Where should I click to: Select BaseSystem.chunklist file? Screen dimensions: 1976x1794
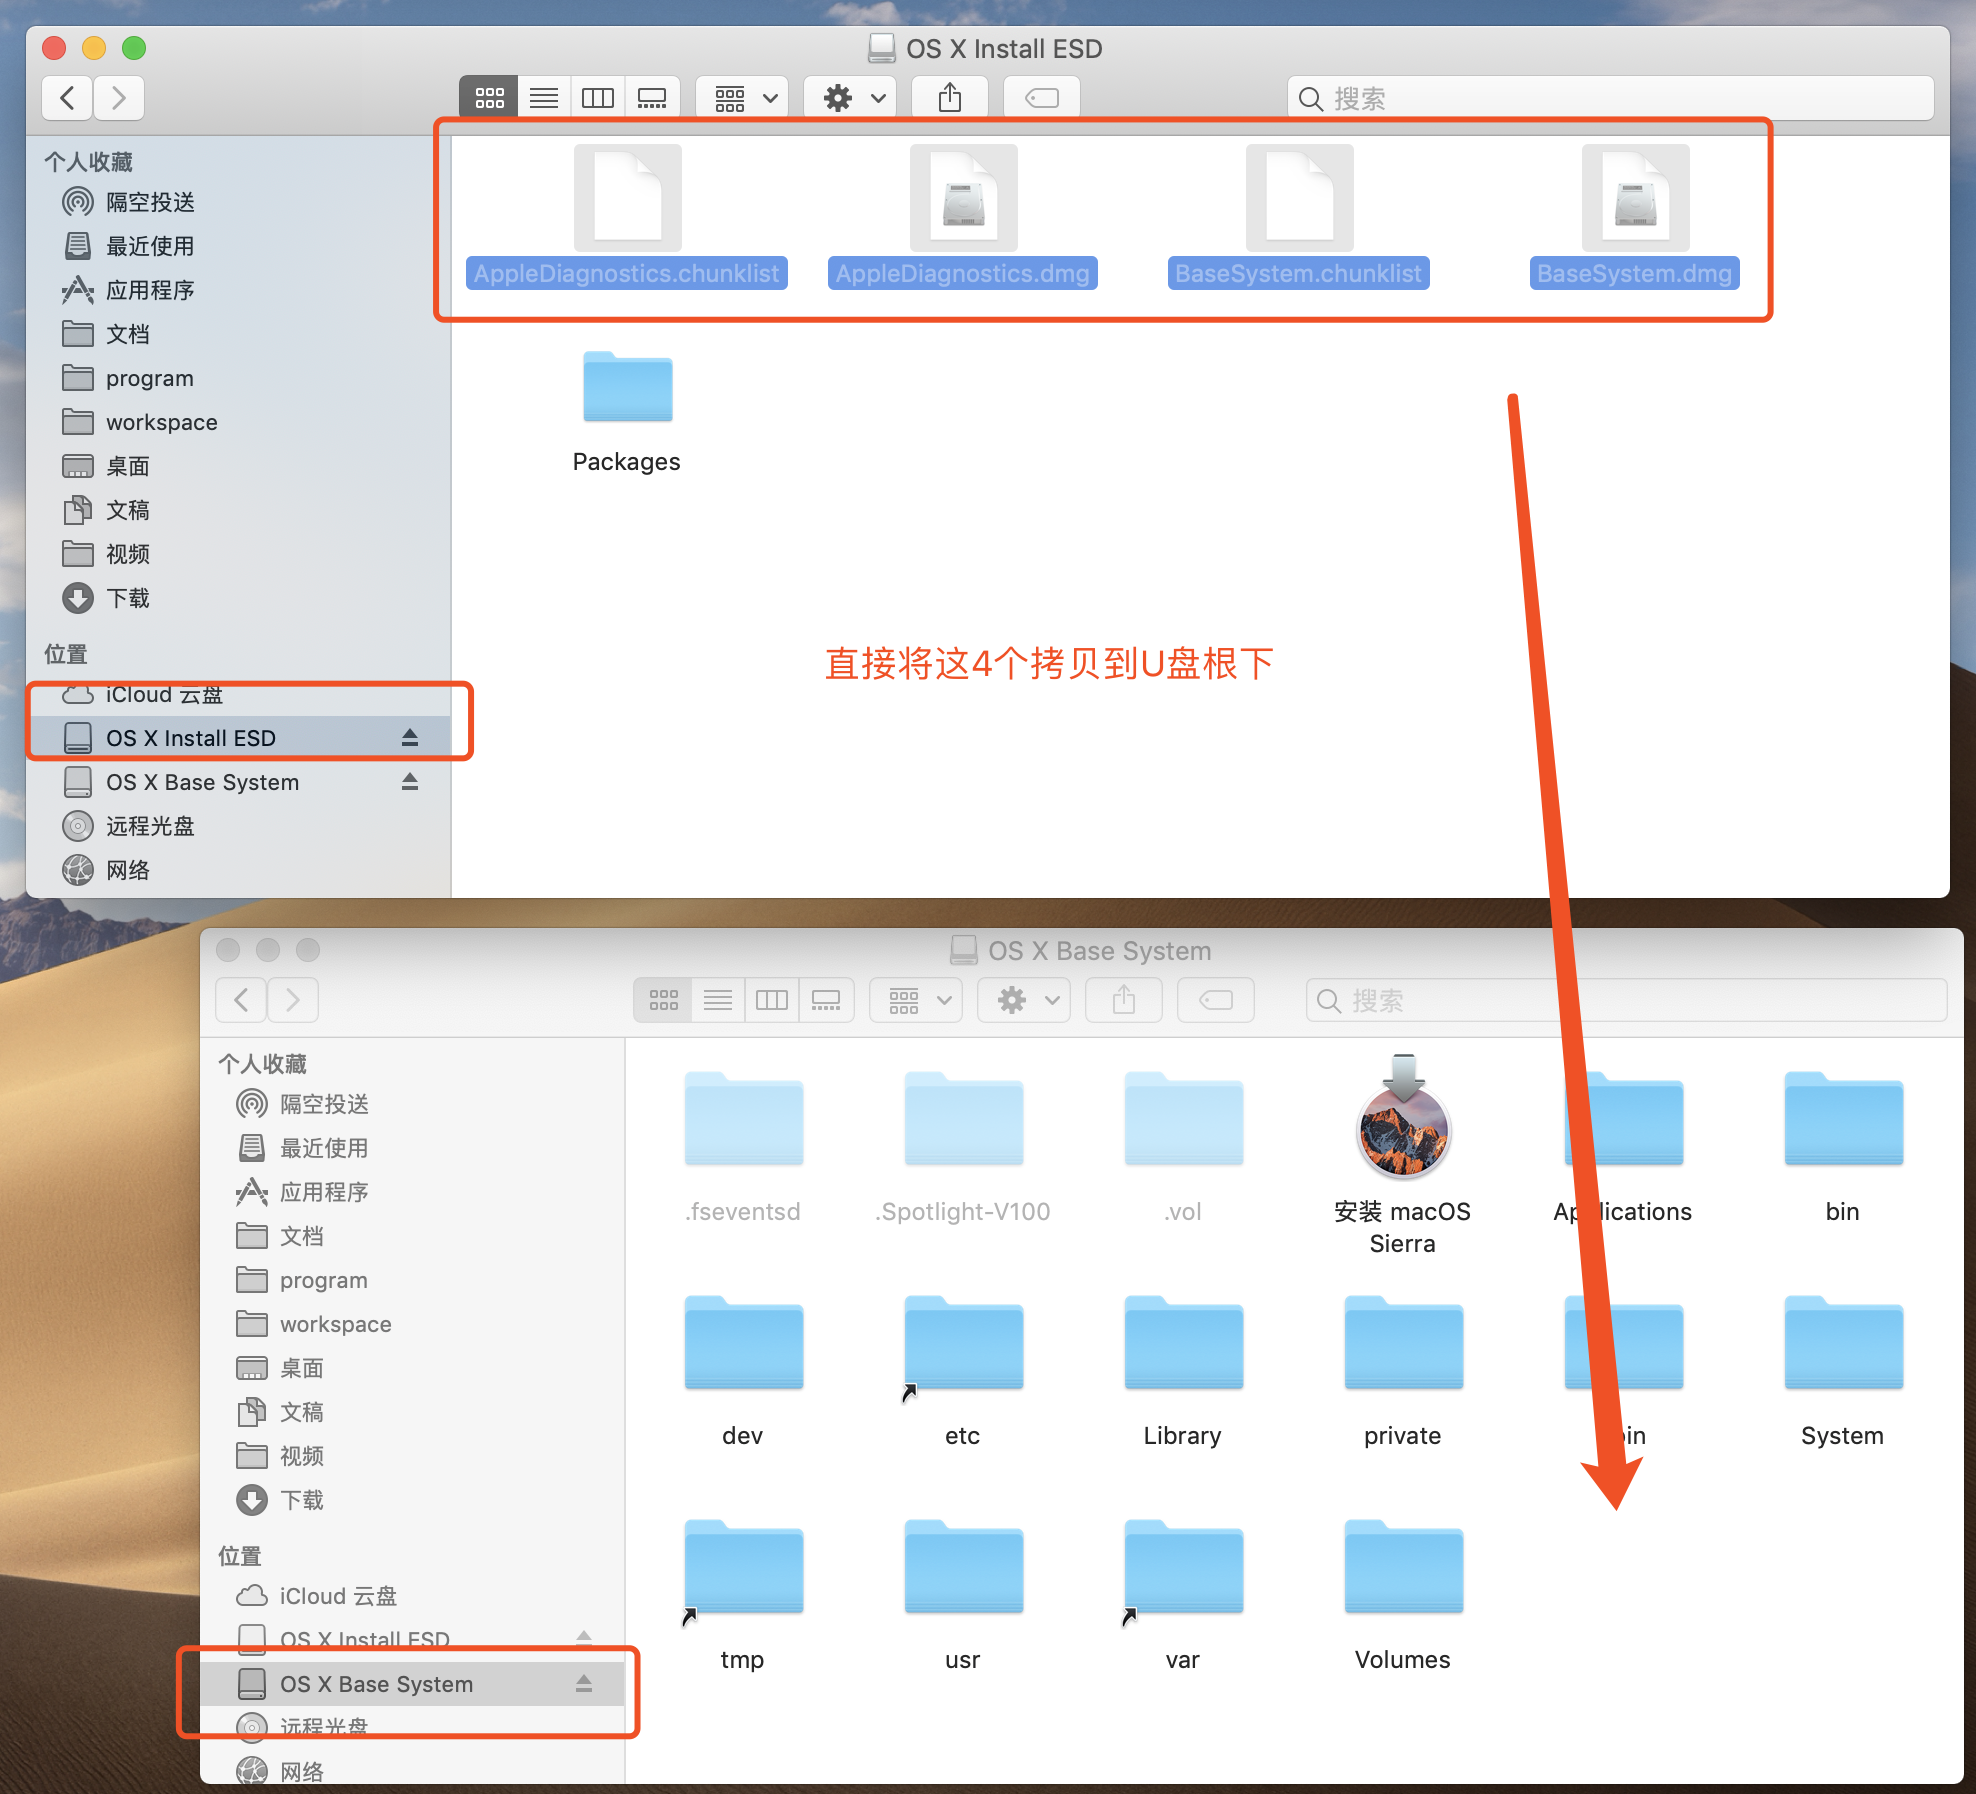1299,217
